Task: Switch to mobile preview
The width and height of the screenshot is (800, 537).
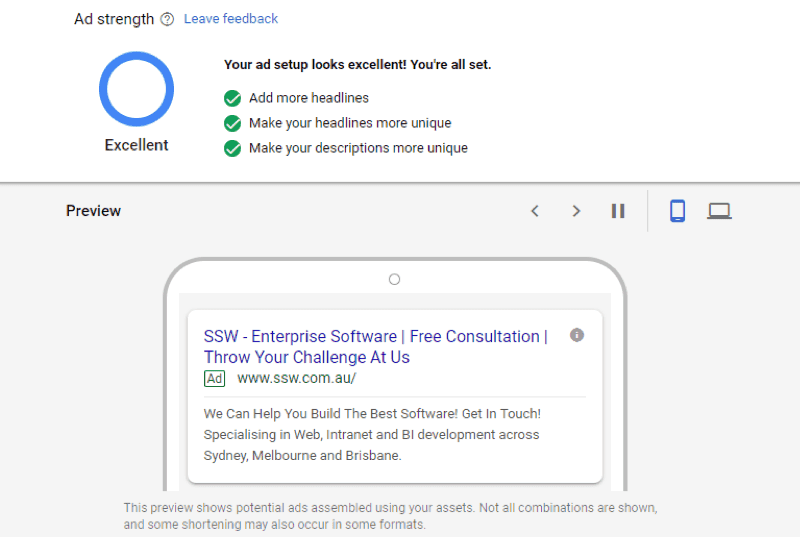Action: click(x=677, y=211)
